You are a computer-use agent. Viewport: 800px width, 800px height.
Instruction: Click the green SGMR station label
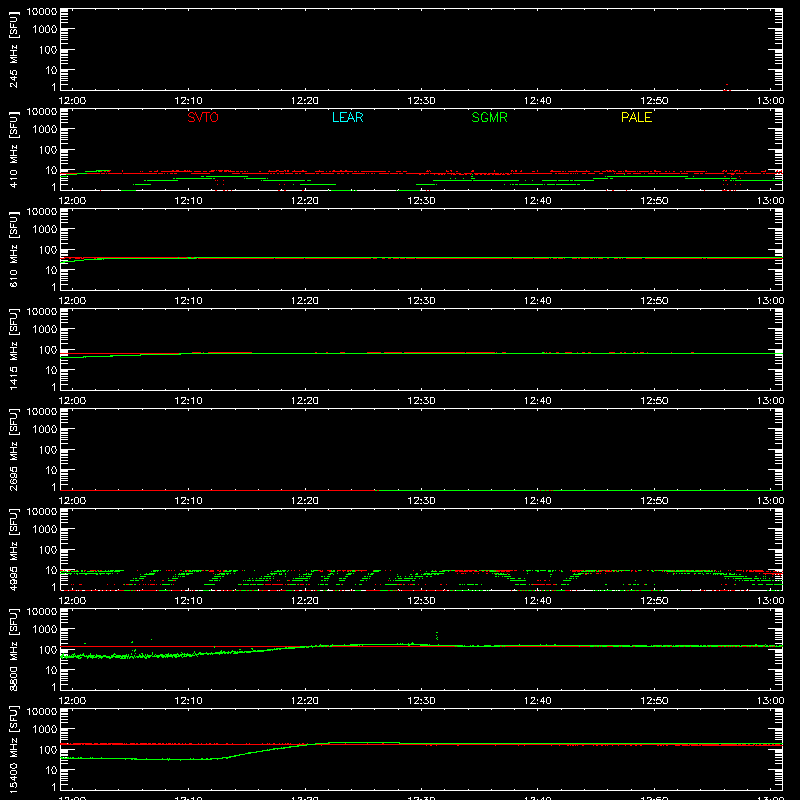(x=489, y=117)
